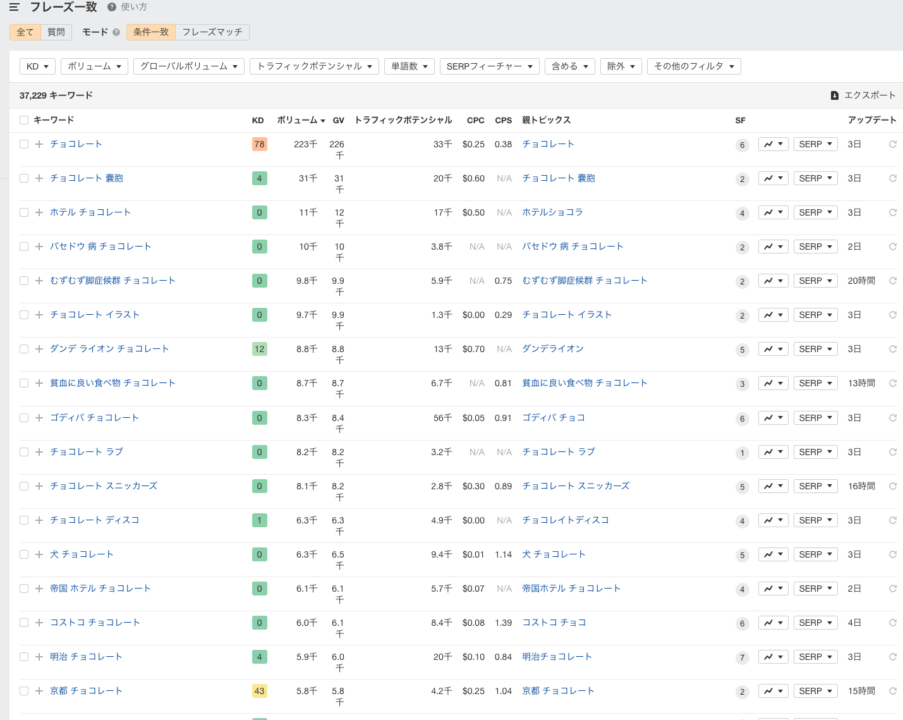Select the checkbox for チョコレート イラスト
The height and width of the screenshot is (720, 903).
[24, 315]
